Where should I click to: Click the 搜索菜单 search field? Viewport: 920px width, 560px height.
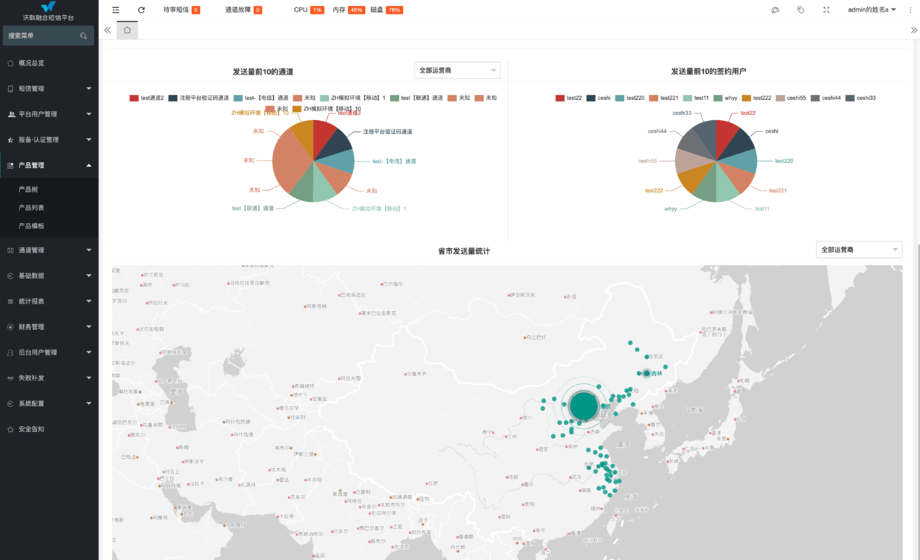48,36
